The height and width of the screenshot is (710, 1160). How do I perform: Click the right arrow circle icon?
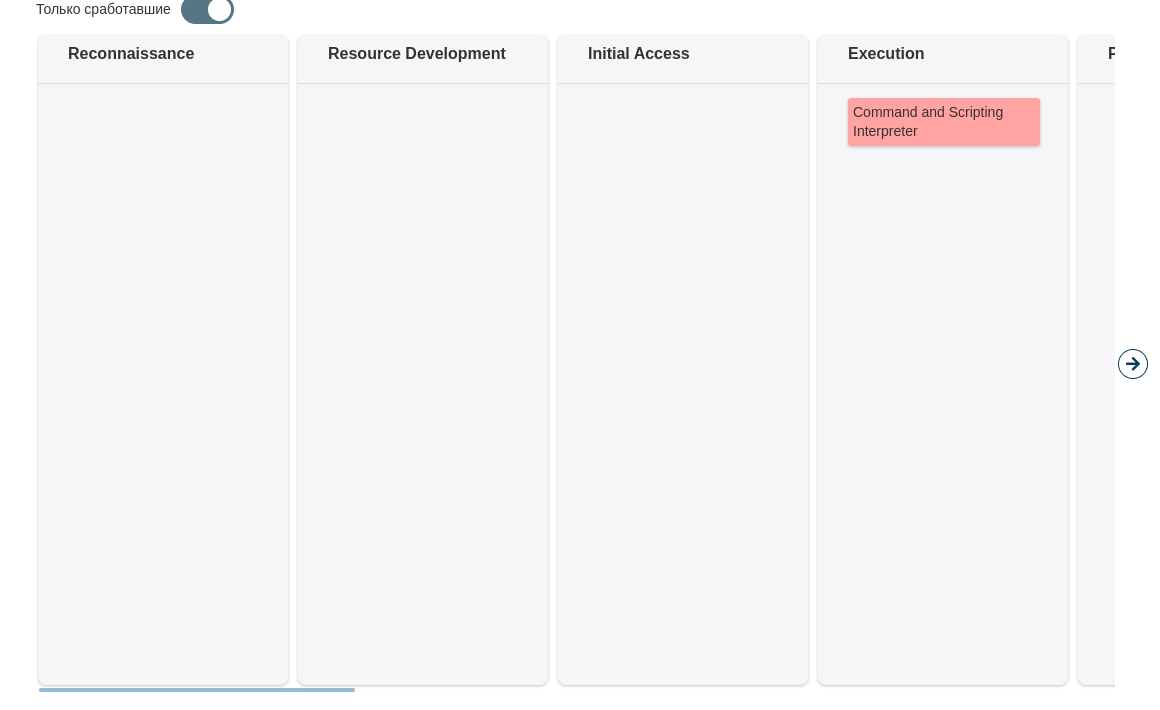pyautogui.click(x=1133, y=364)
